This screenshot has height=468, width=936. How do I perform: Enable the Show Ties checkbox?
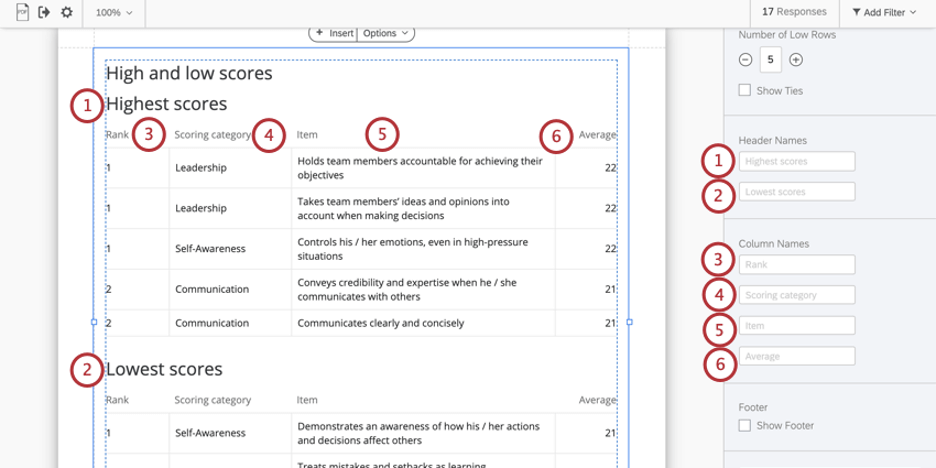coord(744,90)
